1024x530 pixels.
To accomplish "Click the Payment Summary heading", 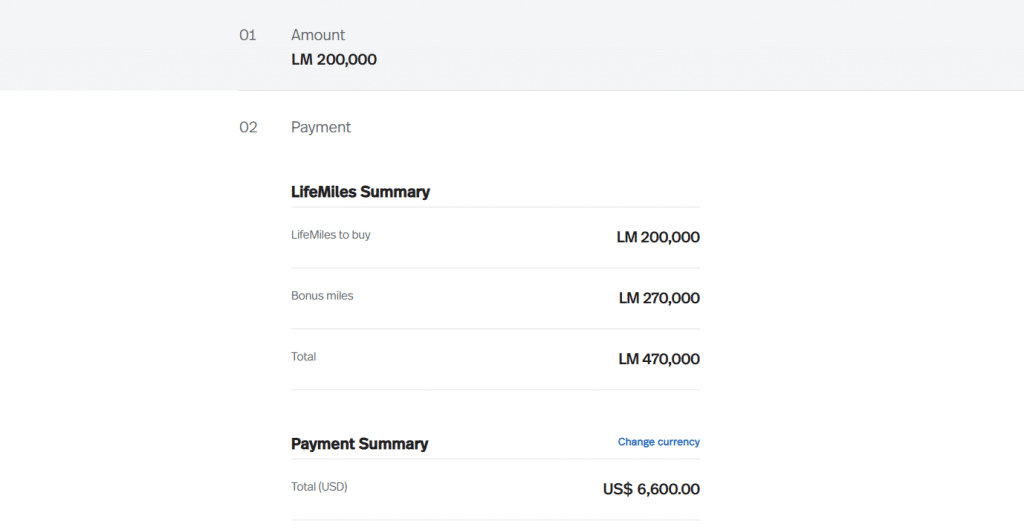I will 359,444.
